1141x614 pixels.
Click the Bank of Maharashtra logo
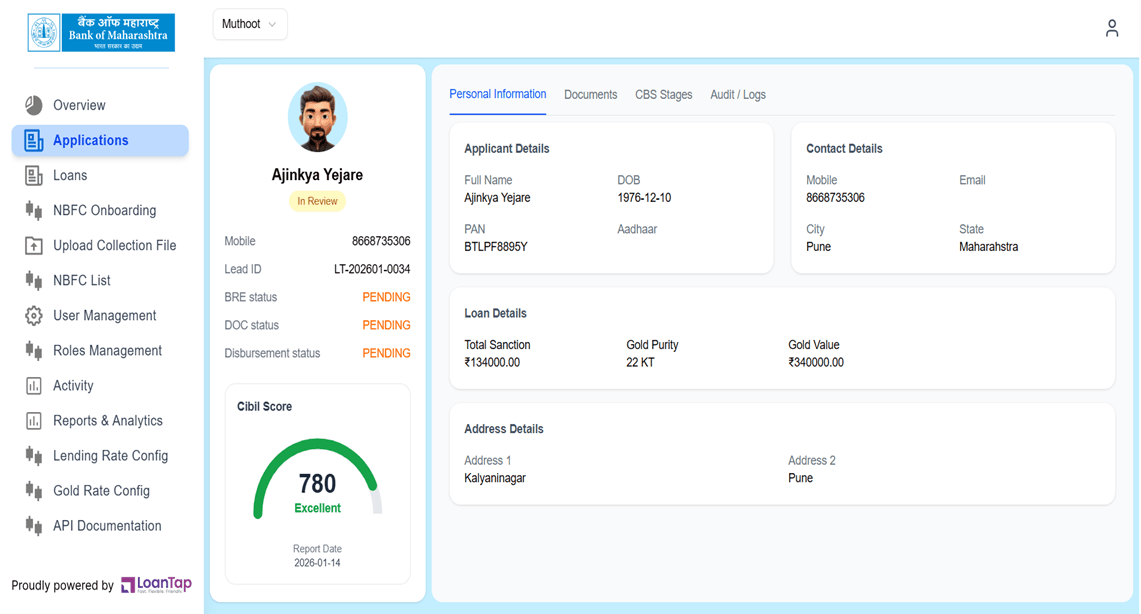click(101, 32)
